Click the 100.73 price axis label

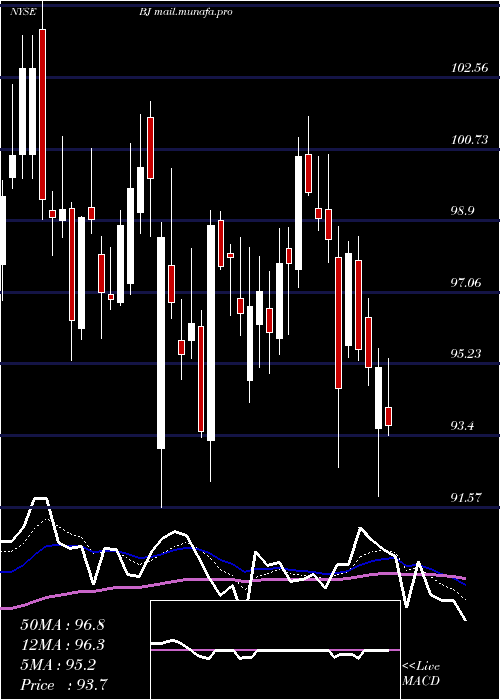469,140
